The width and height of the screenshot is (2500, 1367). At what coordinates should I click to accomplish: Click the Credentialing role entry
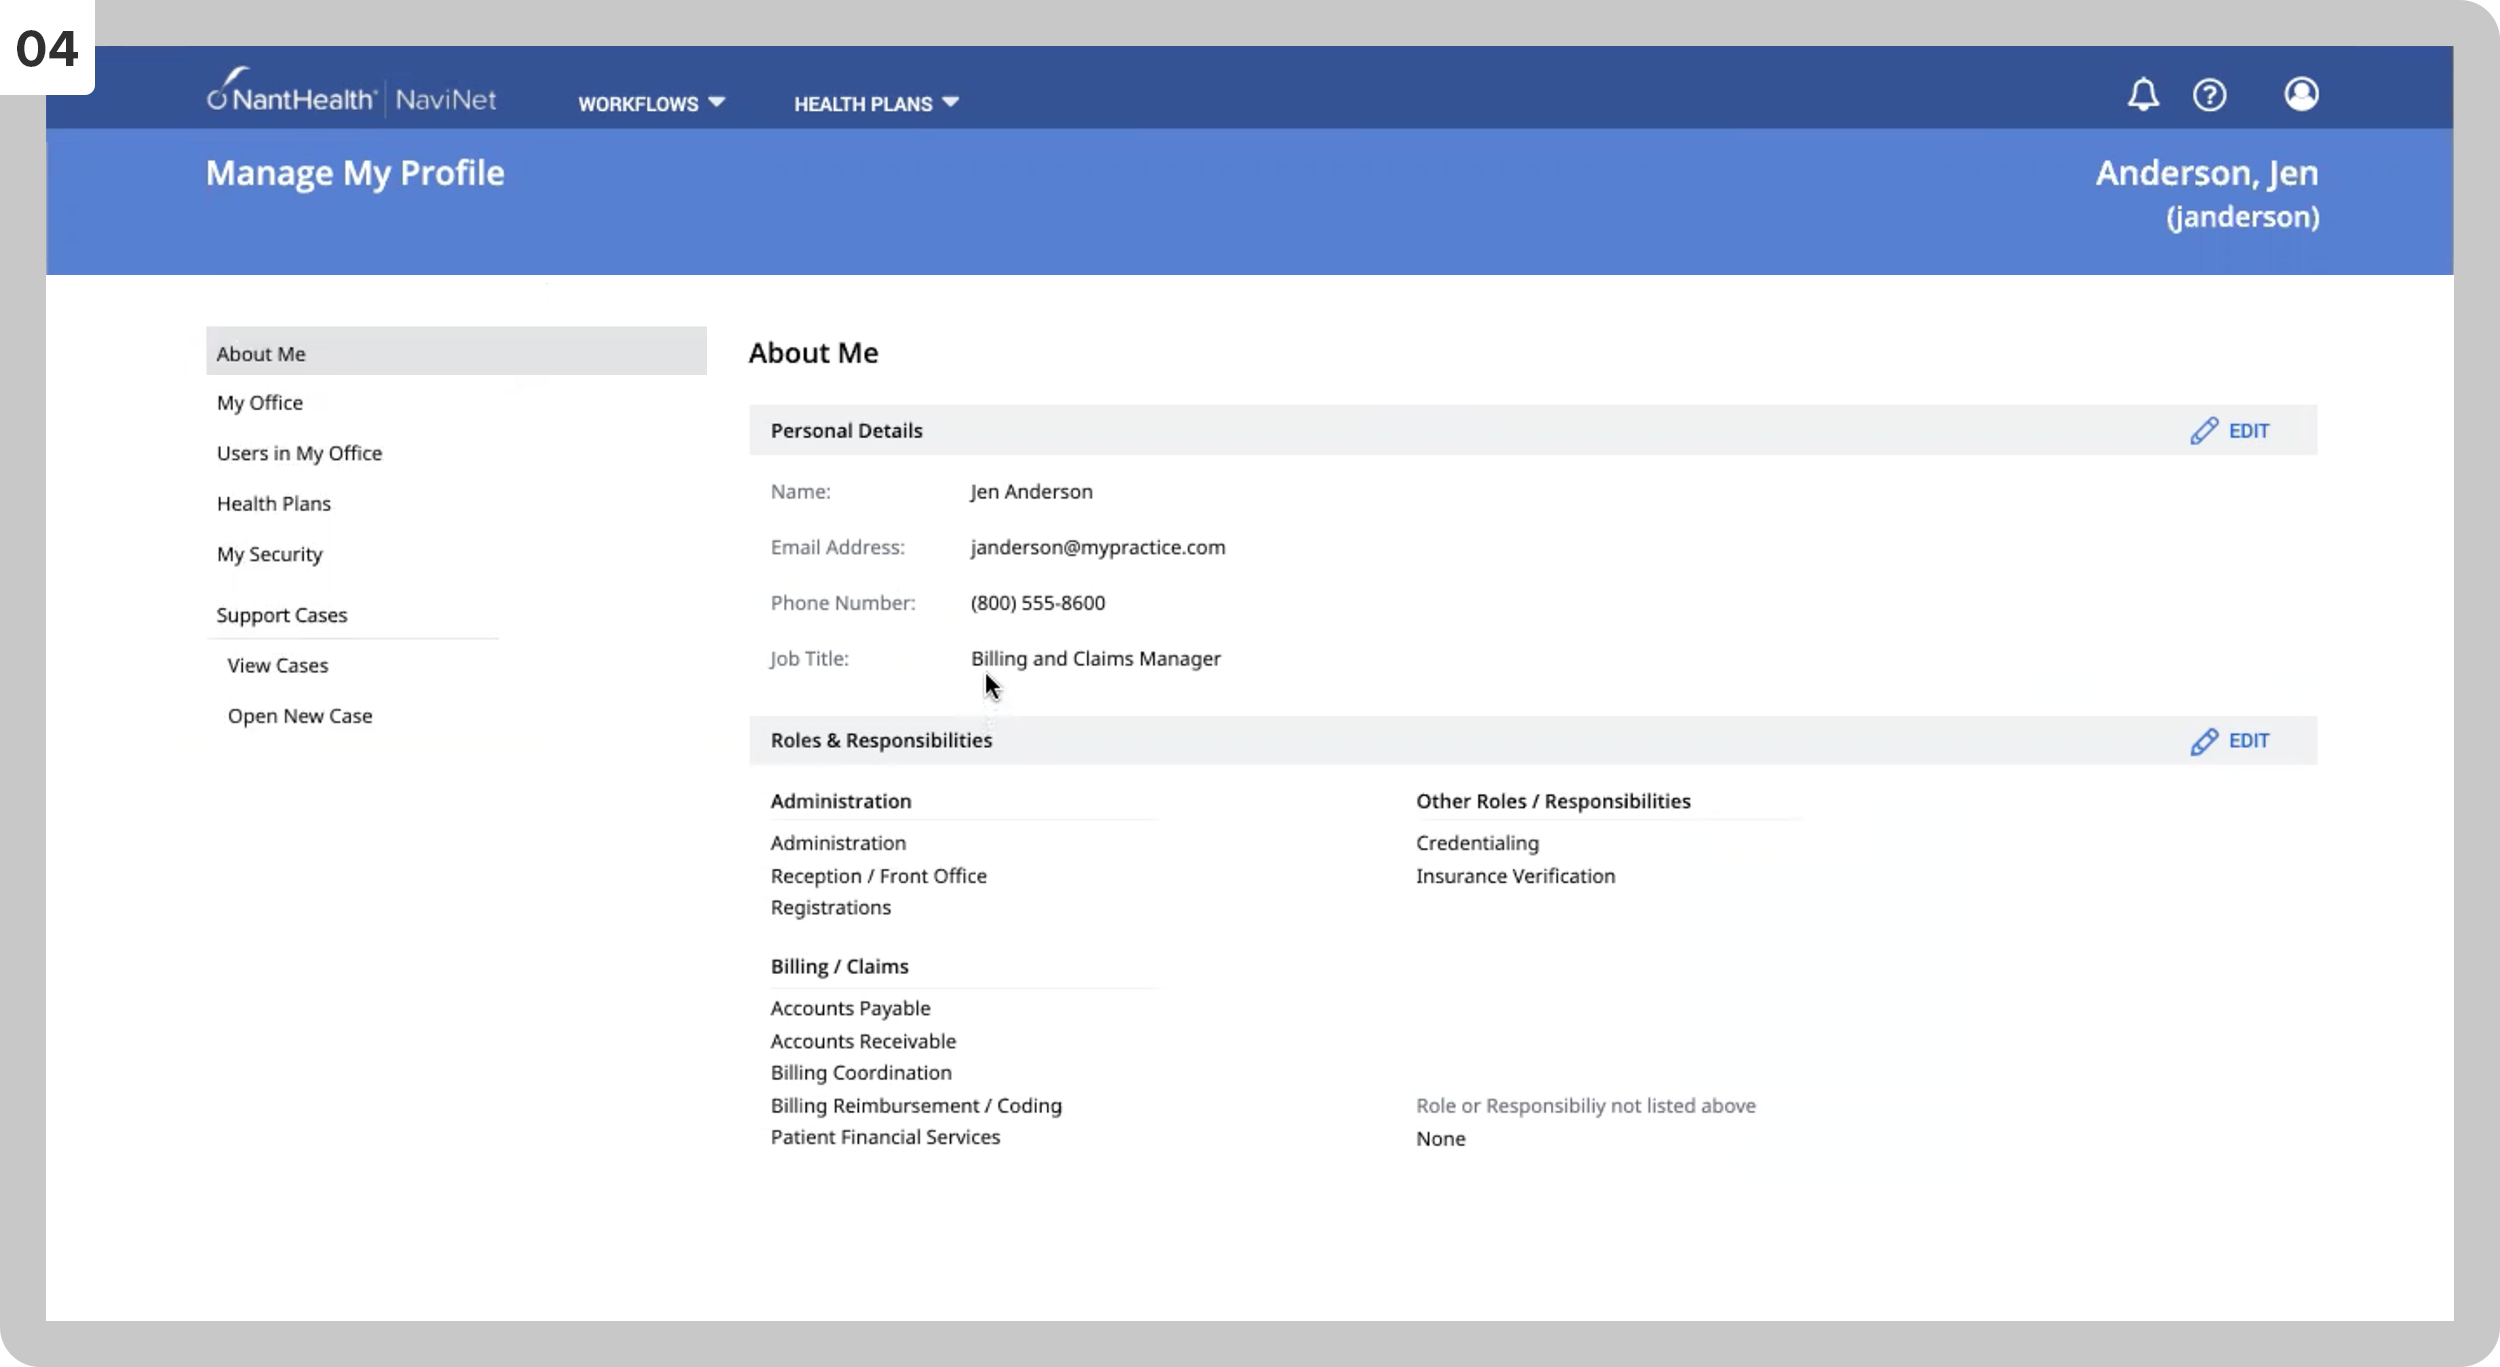[1477, 844]
